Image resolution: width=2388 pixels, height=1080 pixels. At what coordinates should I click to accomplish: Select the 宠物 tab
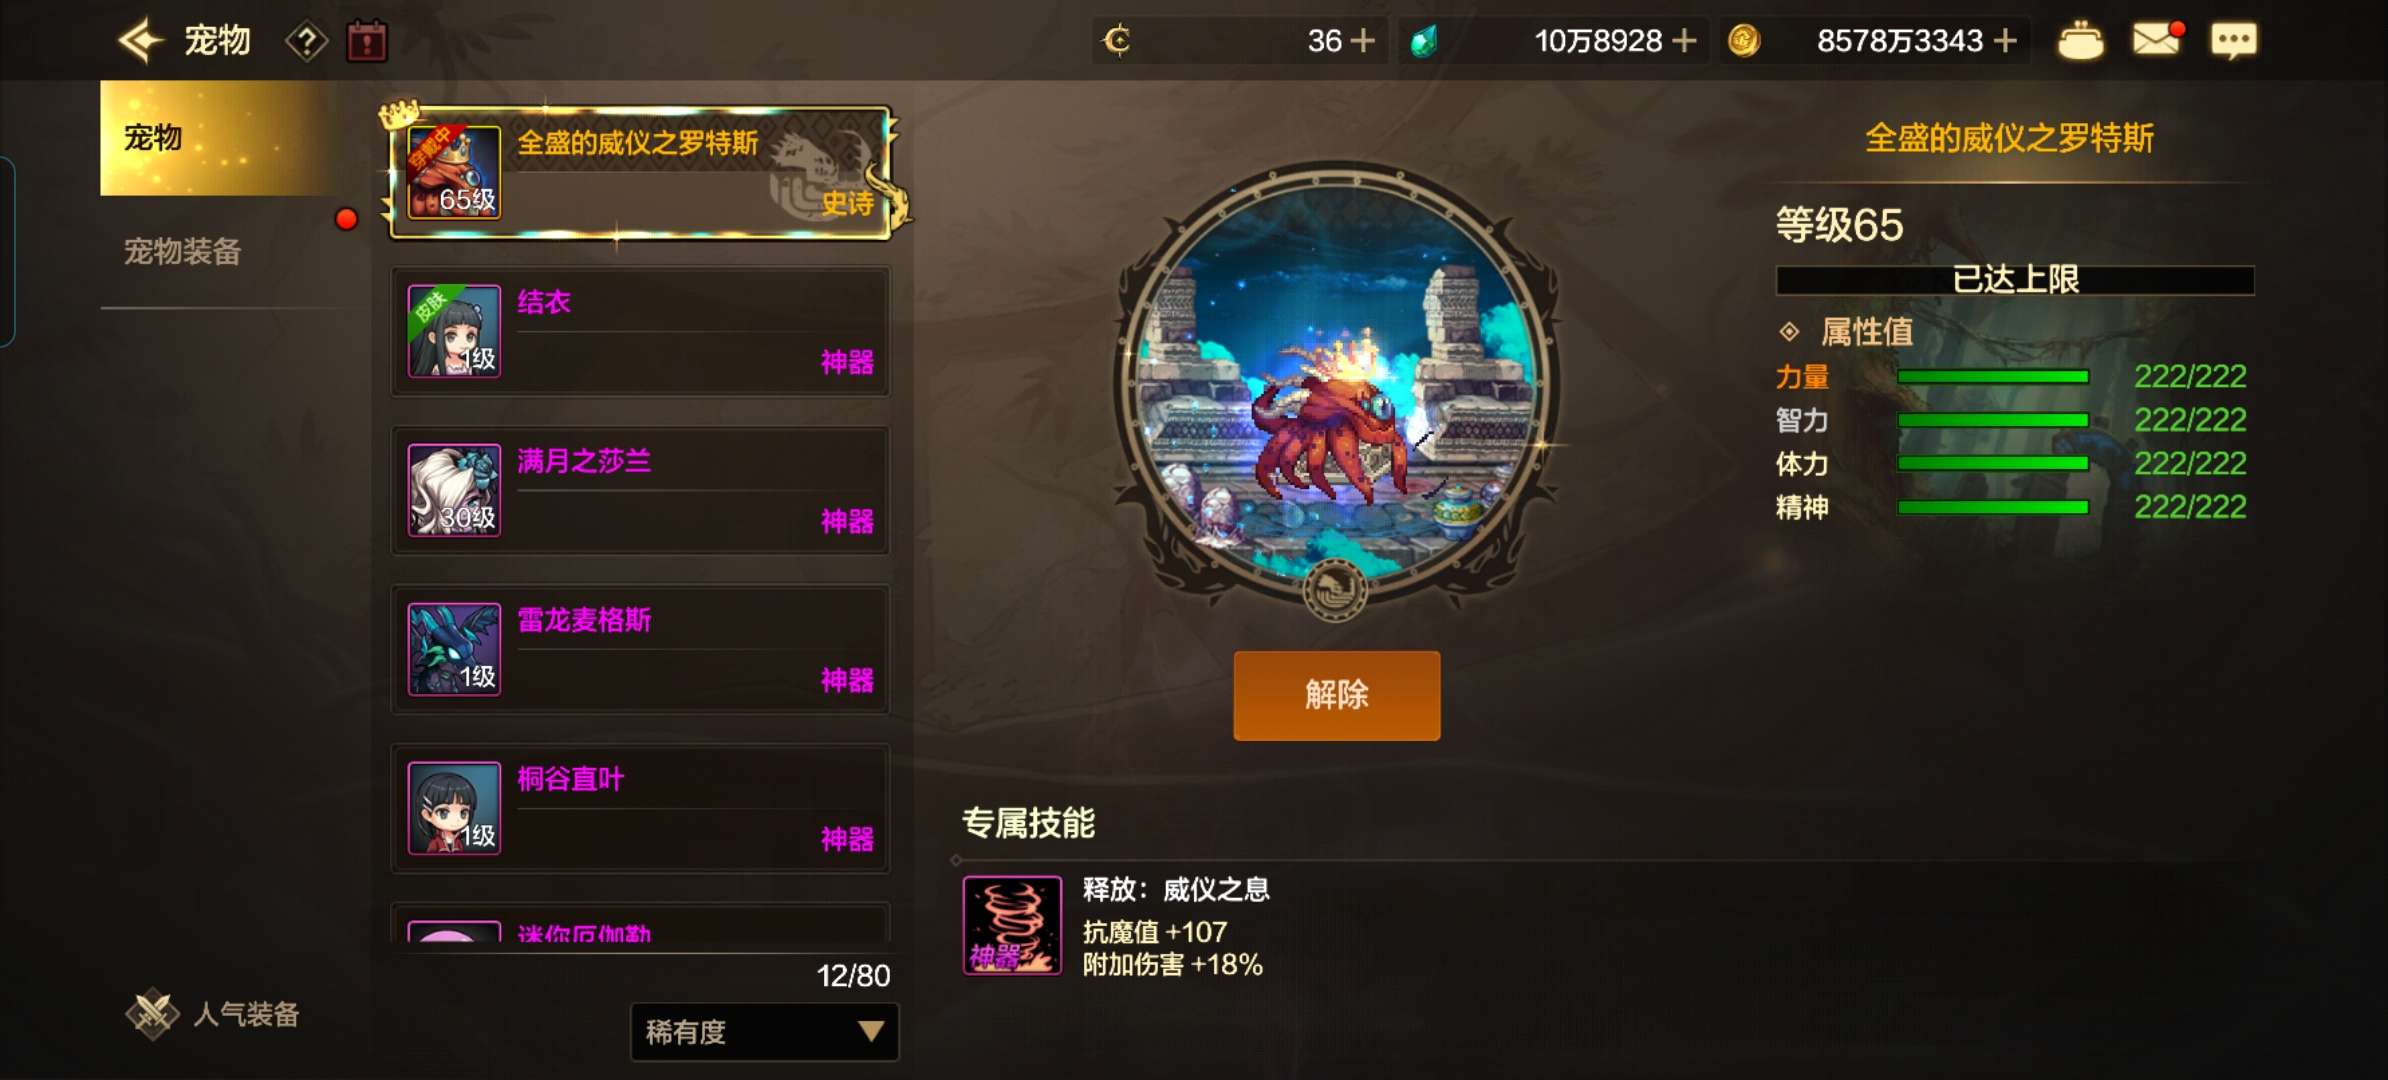[x=217, y=138]
